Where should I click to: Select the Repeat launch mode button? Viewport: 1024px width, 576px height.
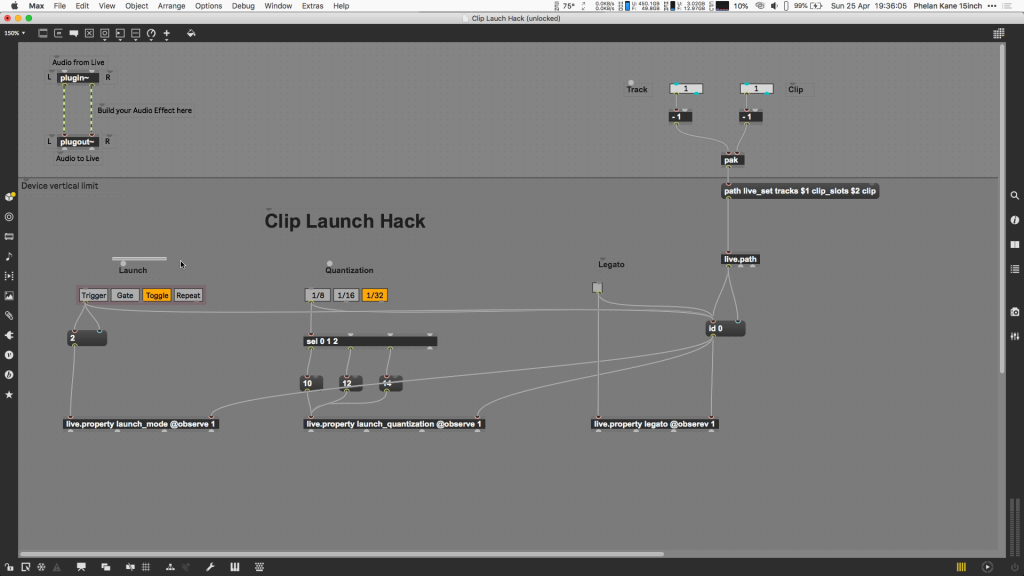[x=188, y=295]
